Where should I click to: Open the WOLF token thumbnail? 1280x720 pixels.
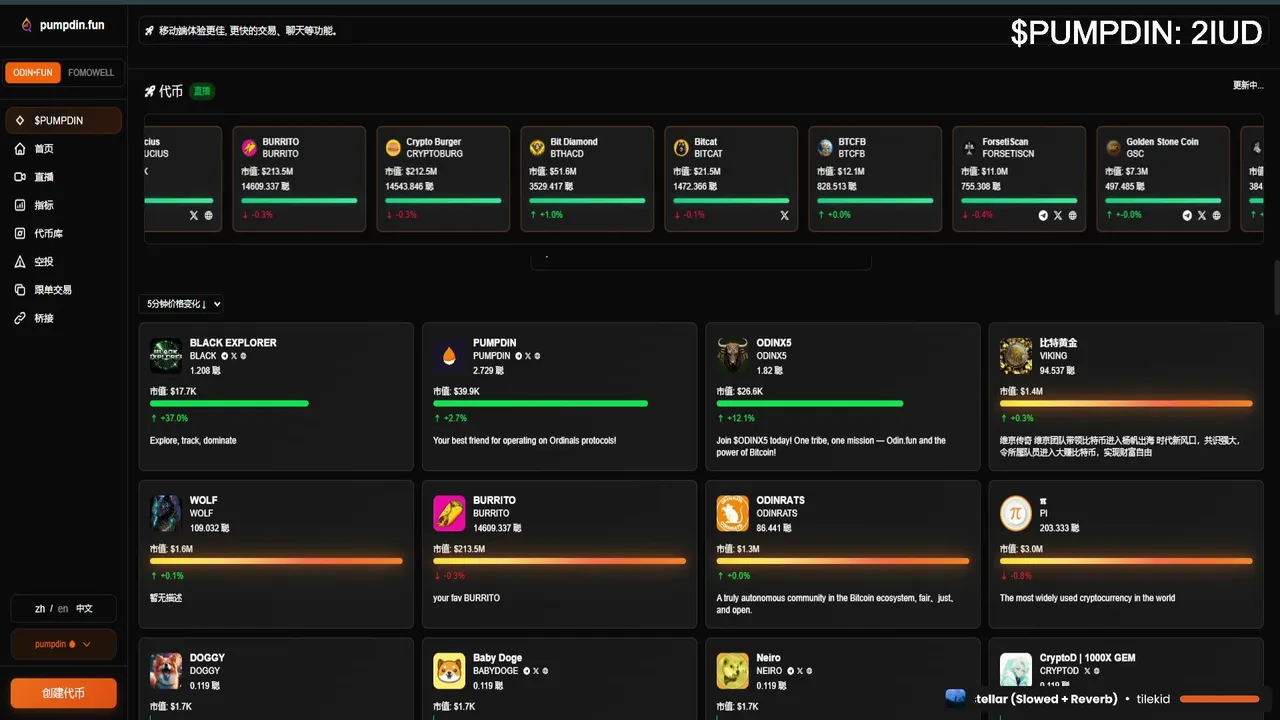[x=166, y=513]
